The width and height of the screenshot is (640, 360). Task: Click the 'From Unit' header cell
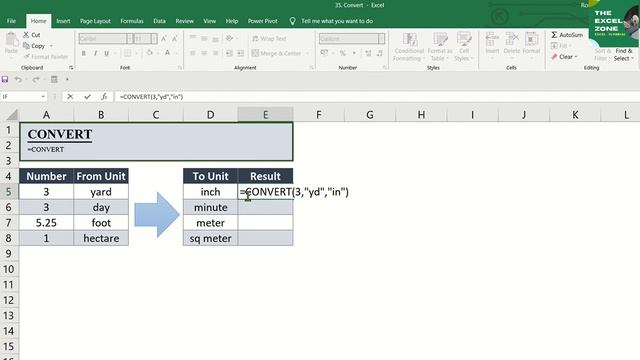point(101,176)
